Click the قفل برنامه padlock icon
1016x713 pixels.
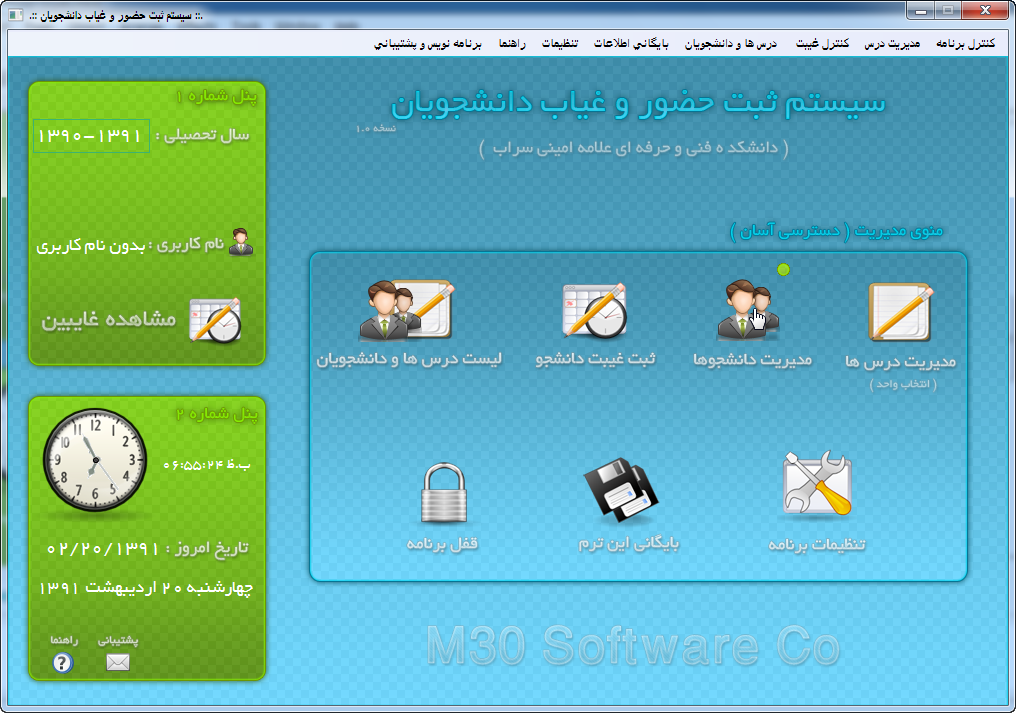coord(441,491)
